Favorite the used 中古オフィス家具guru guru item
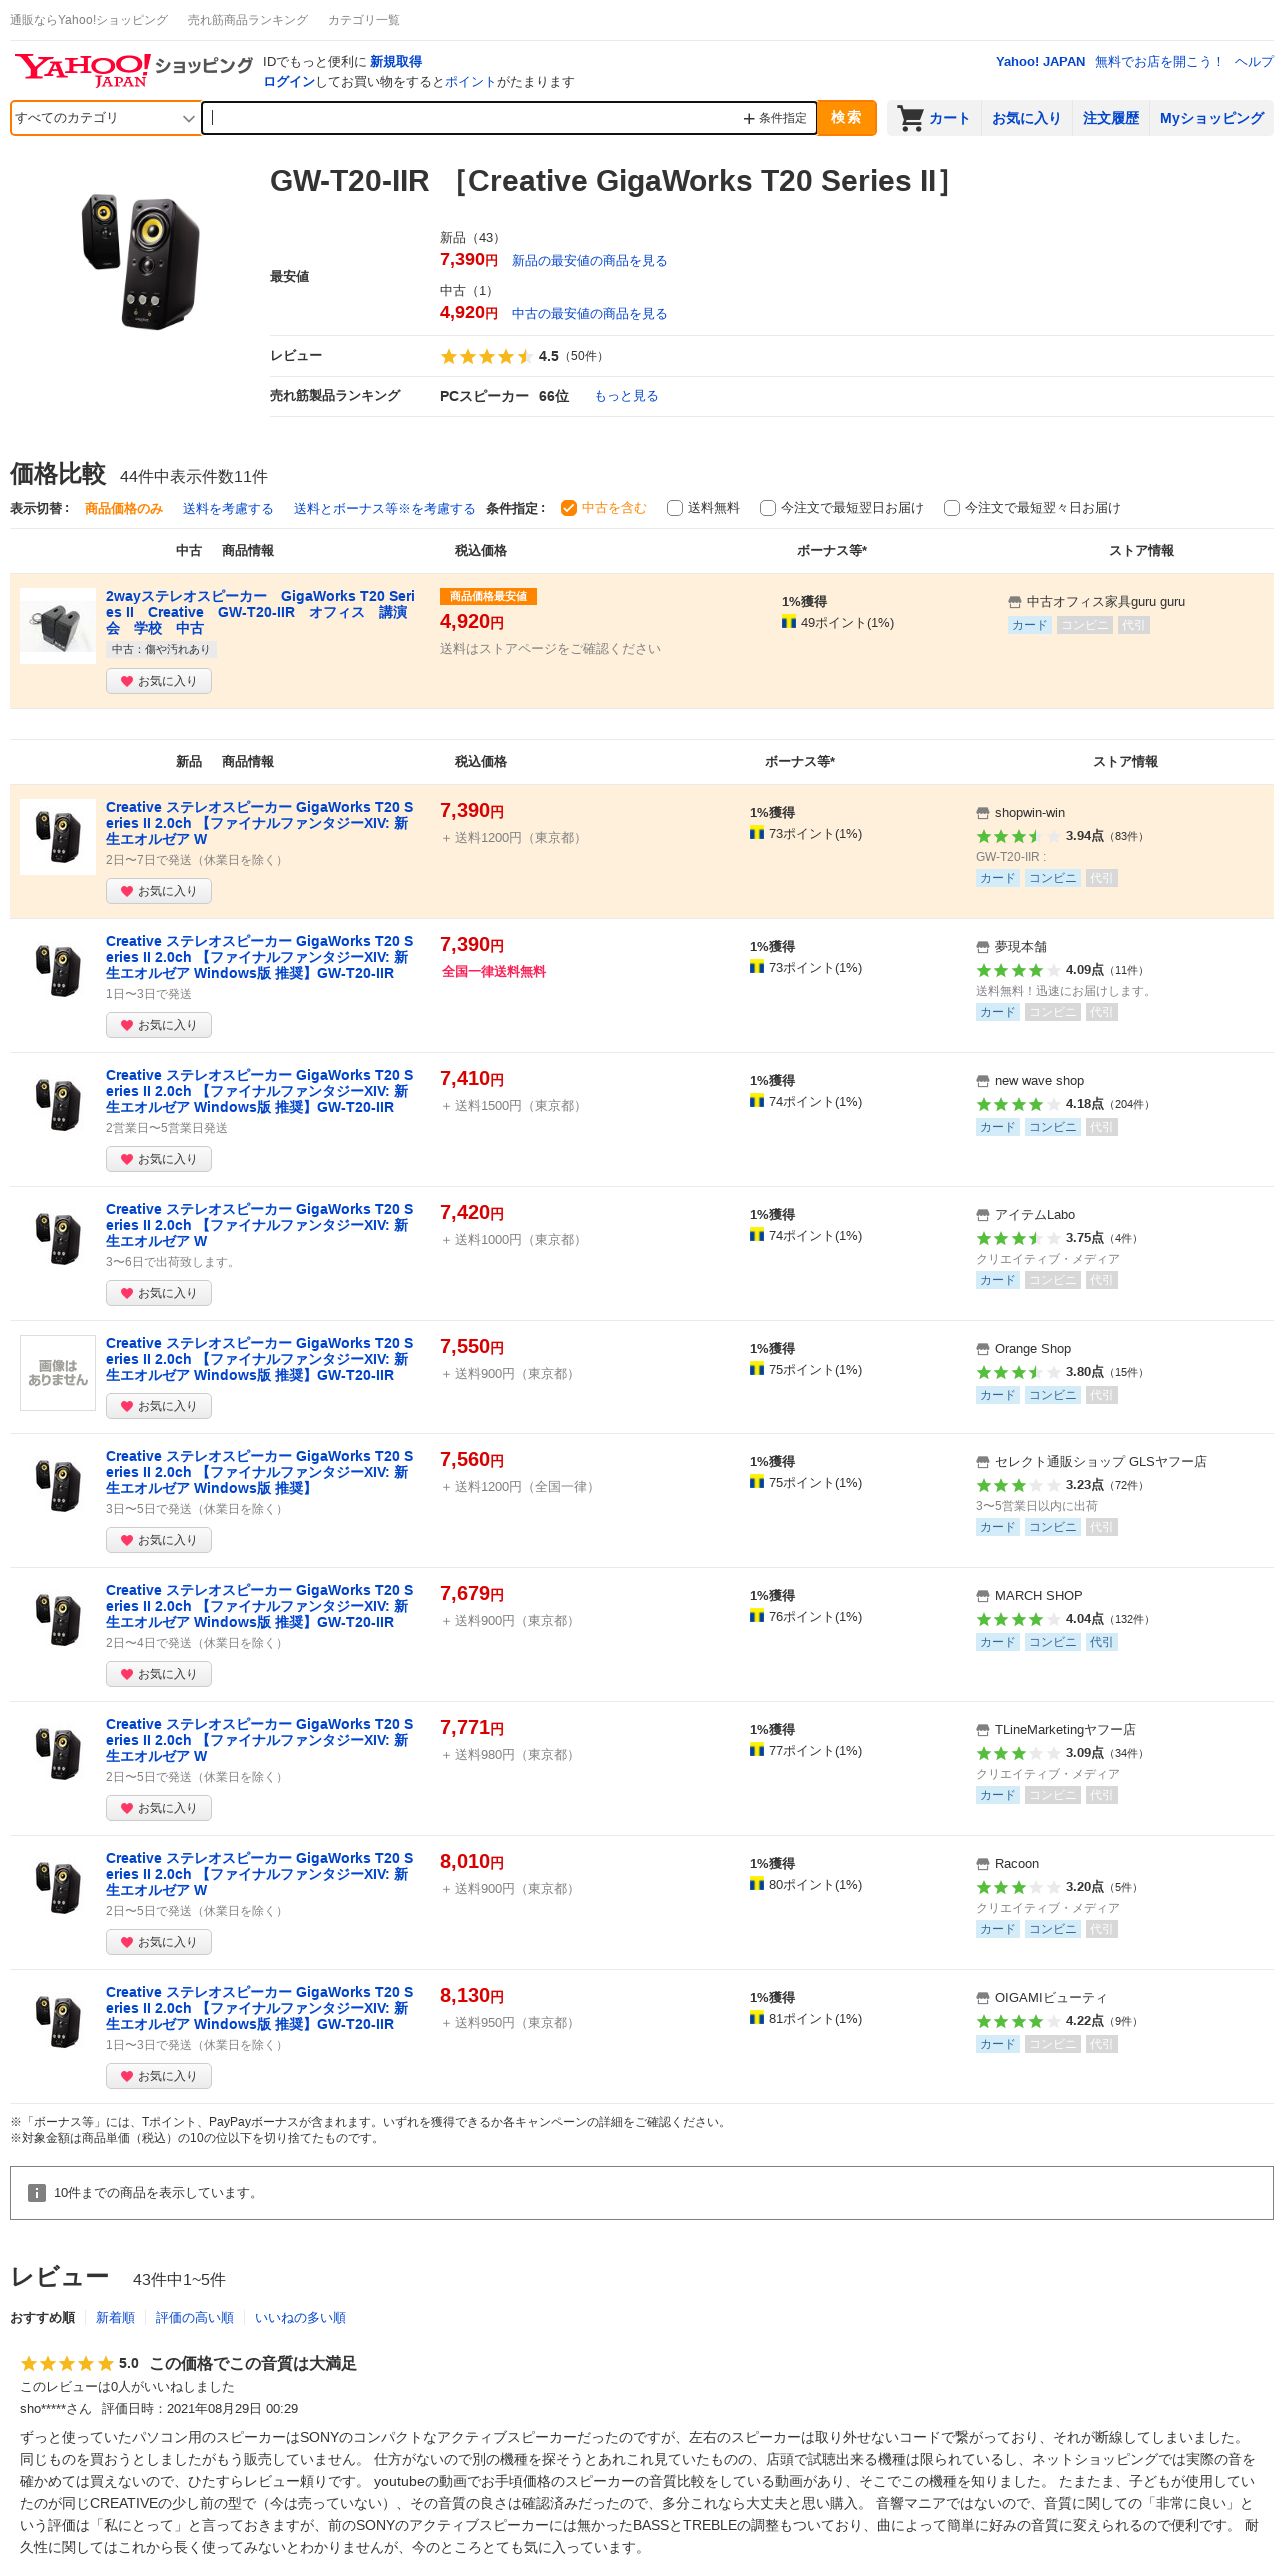 159,681
